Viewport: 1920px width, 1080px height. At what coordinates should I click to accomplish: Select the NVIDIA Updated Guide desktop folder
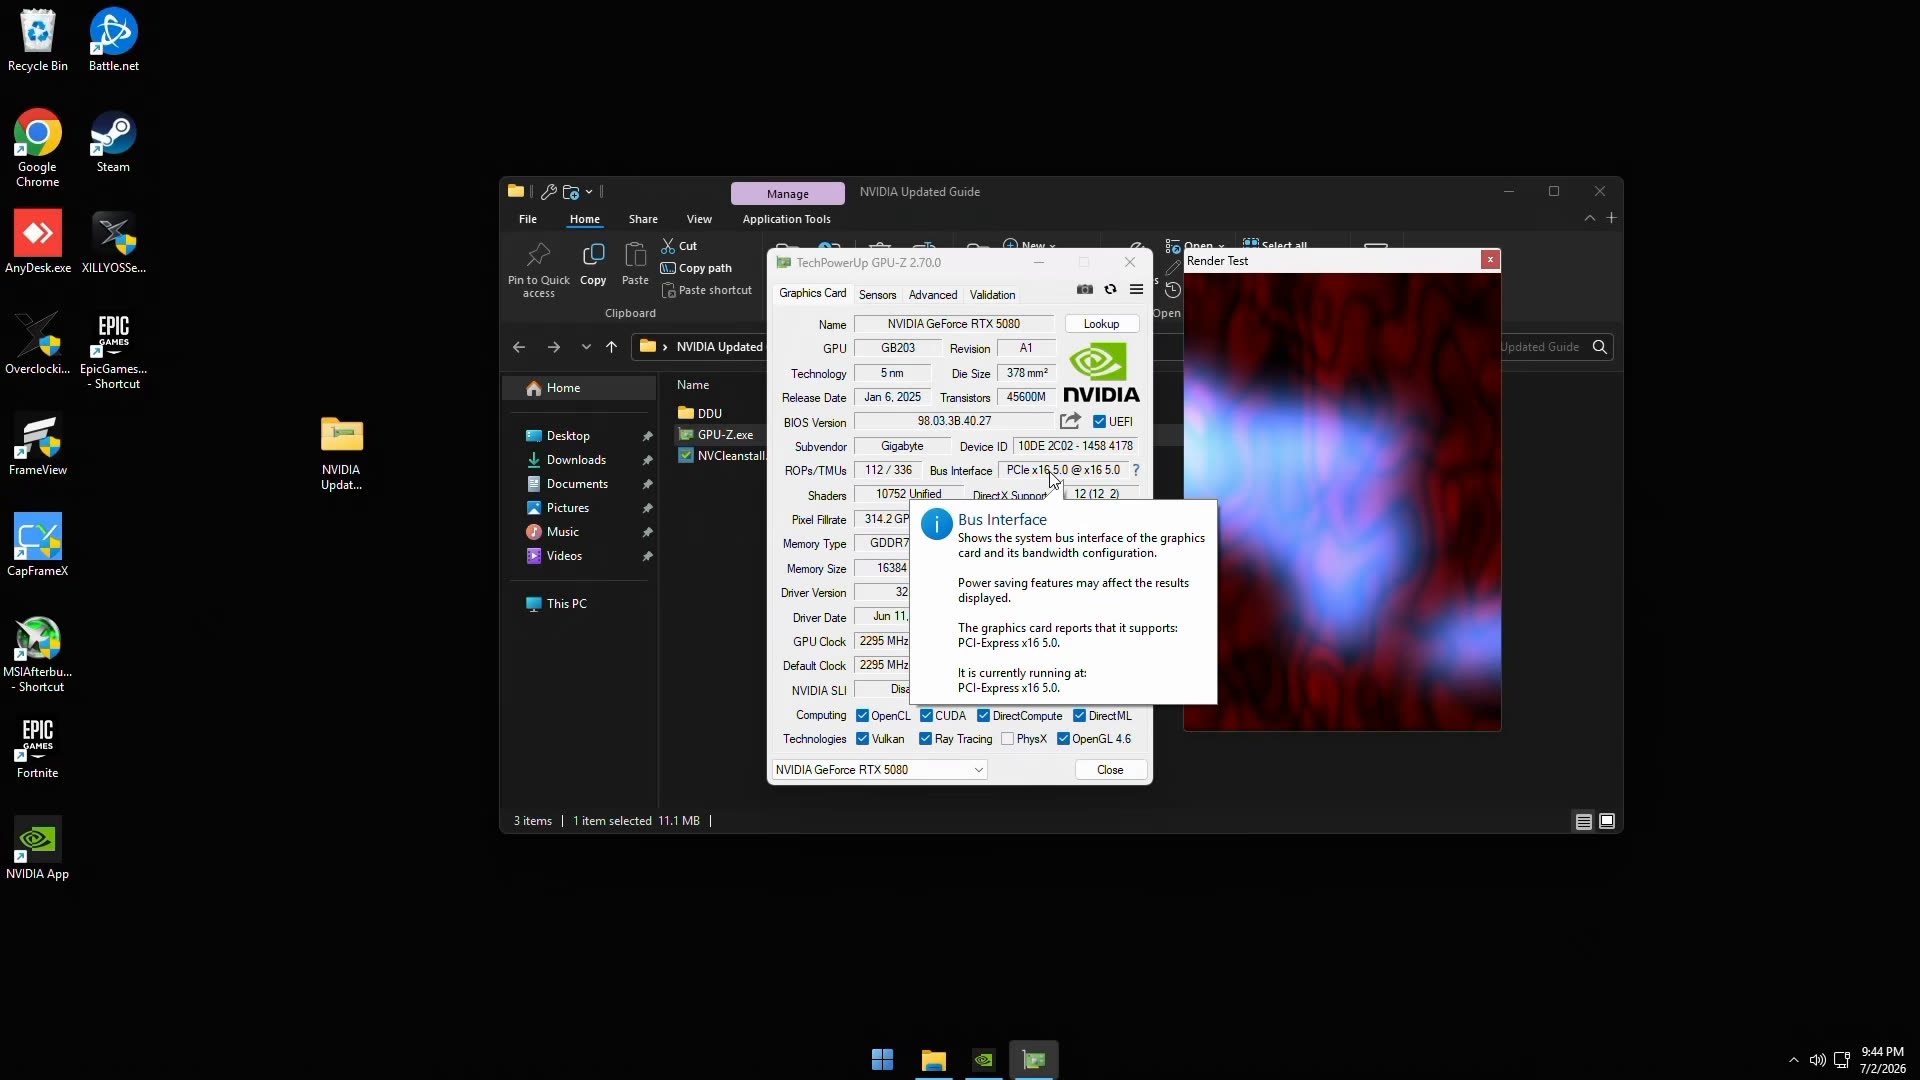pyautogui.click(x=341, y=453)
